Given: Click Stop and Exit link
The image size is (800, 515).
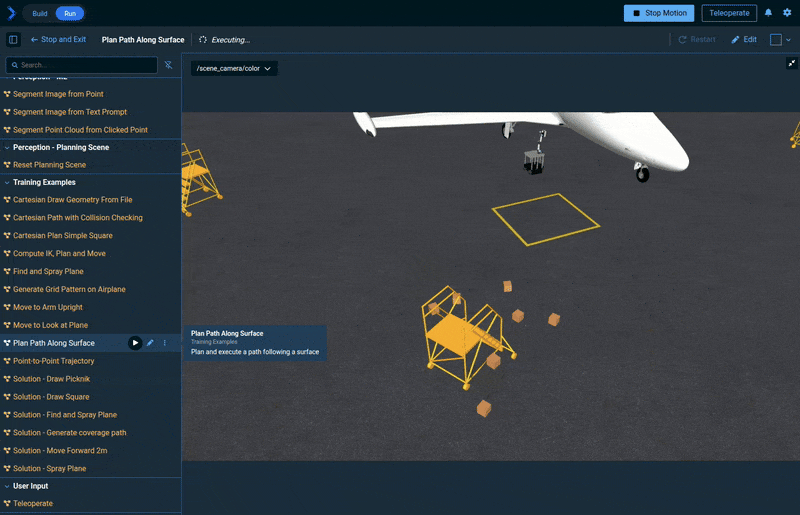Looking at the screenshot, I should [58, 40].
